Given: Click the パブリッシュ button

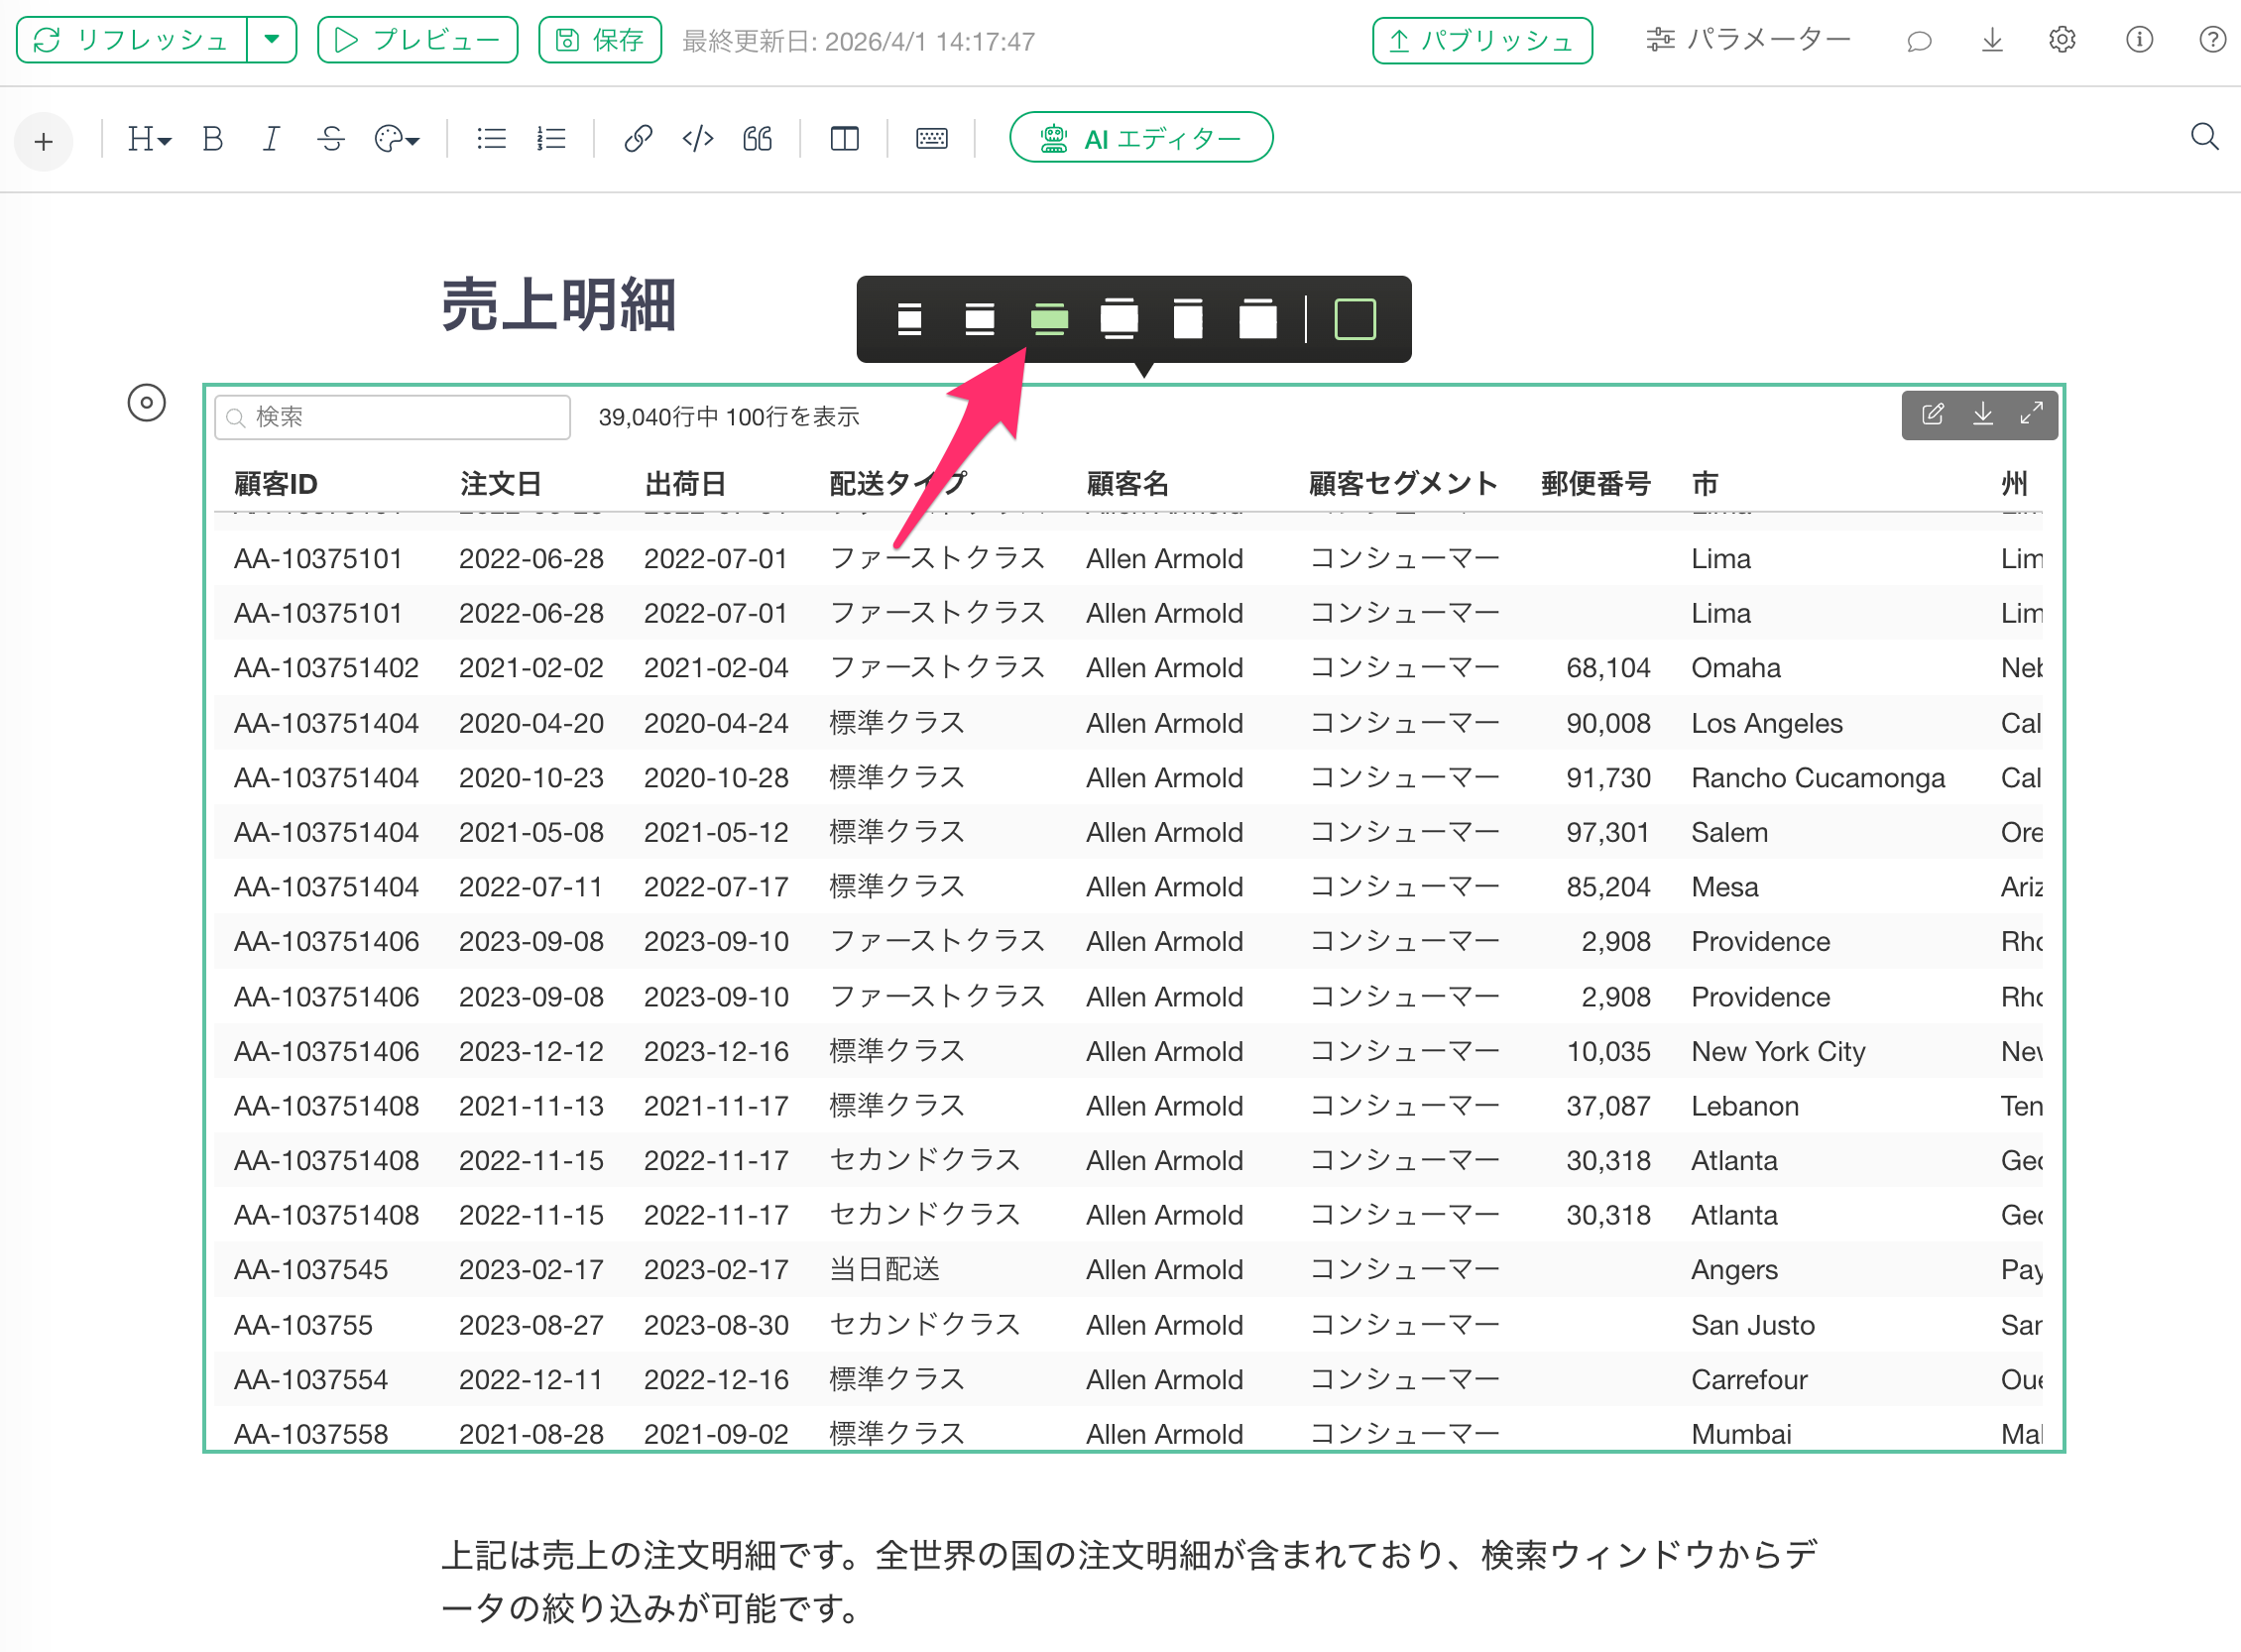Looking at the screenshot, I should coord(1482,40).
